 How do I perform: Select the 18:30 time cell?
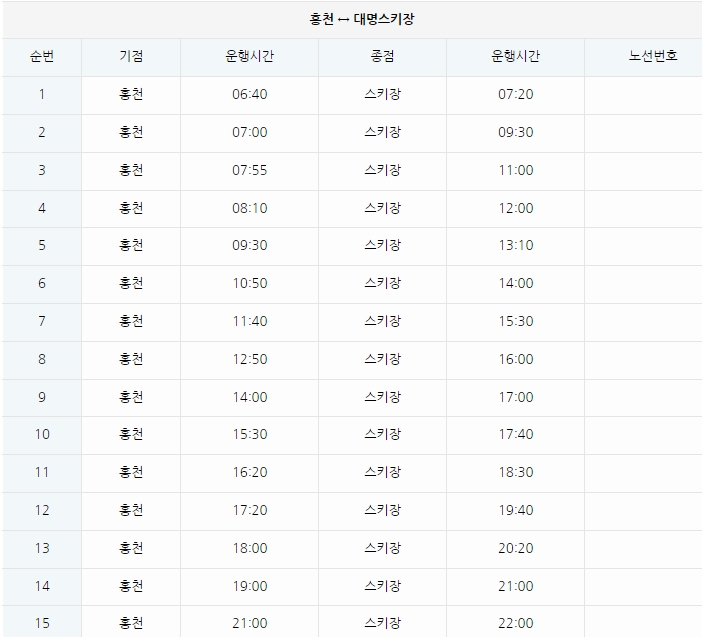515,472
